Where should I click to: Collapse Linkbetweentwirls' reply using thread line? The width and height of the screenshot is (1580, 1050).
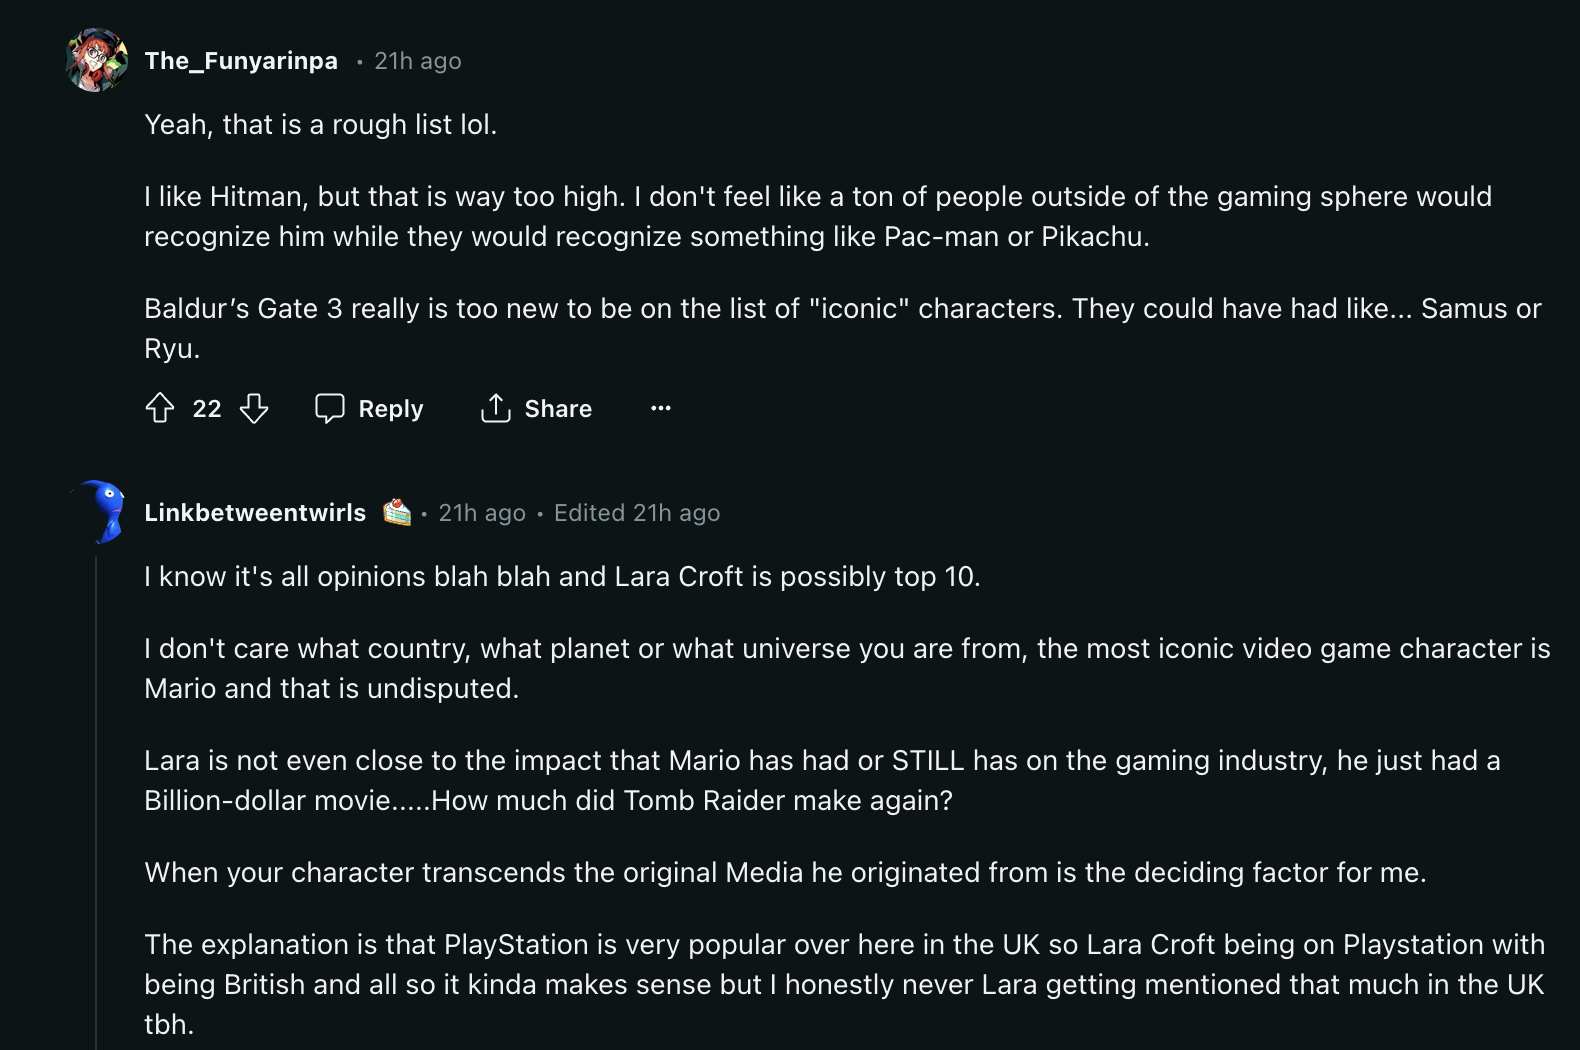pos(96,800)
